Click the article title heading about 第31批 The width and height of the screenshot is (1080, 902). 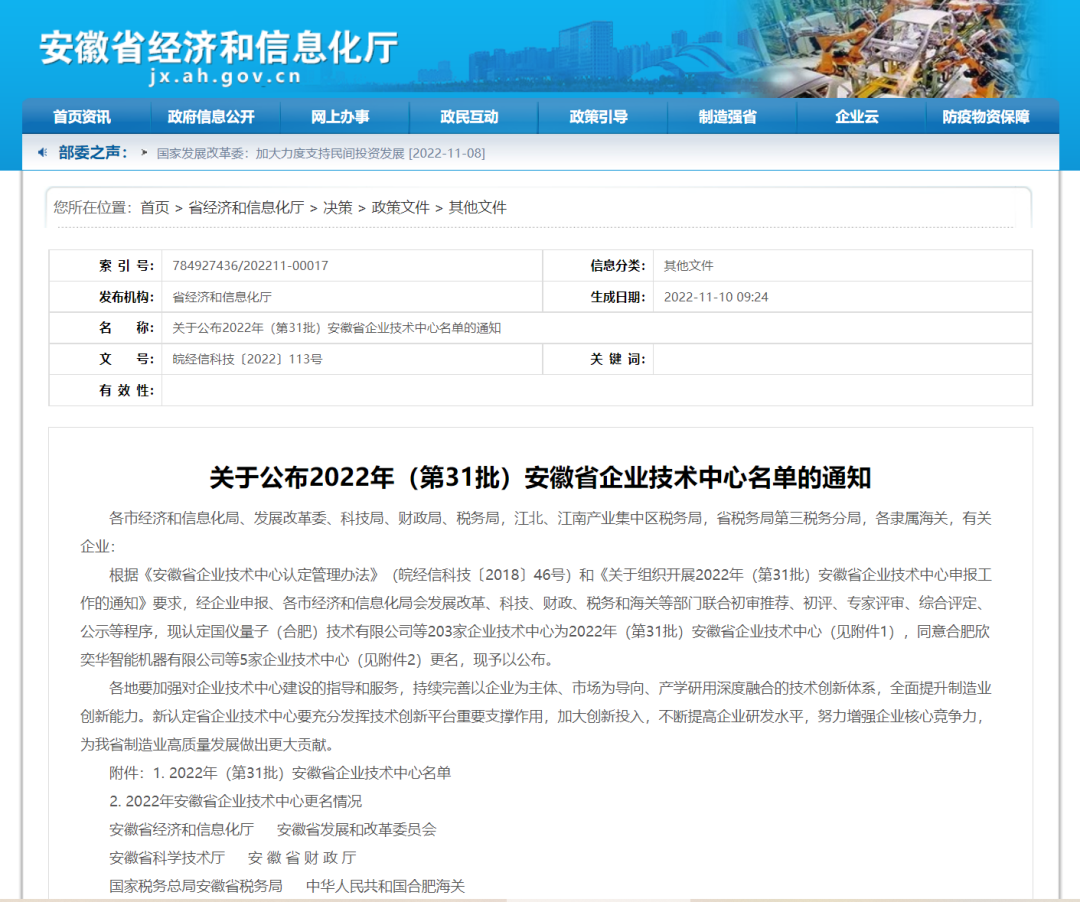(x=540, y=477)
